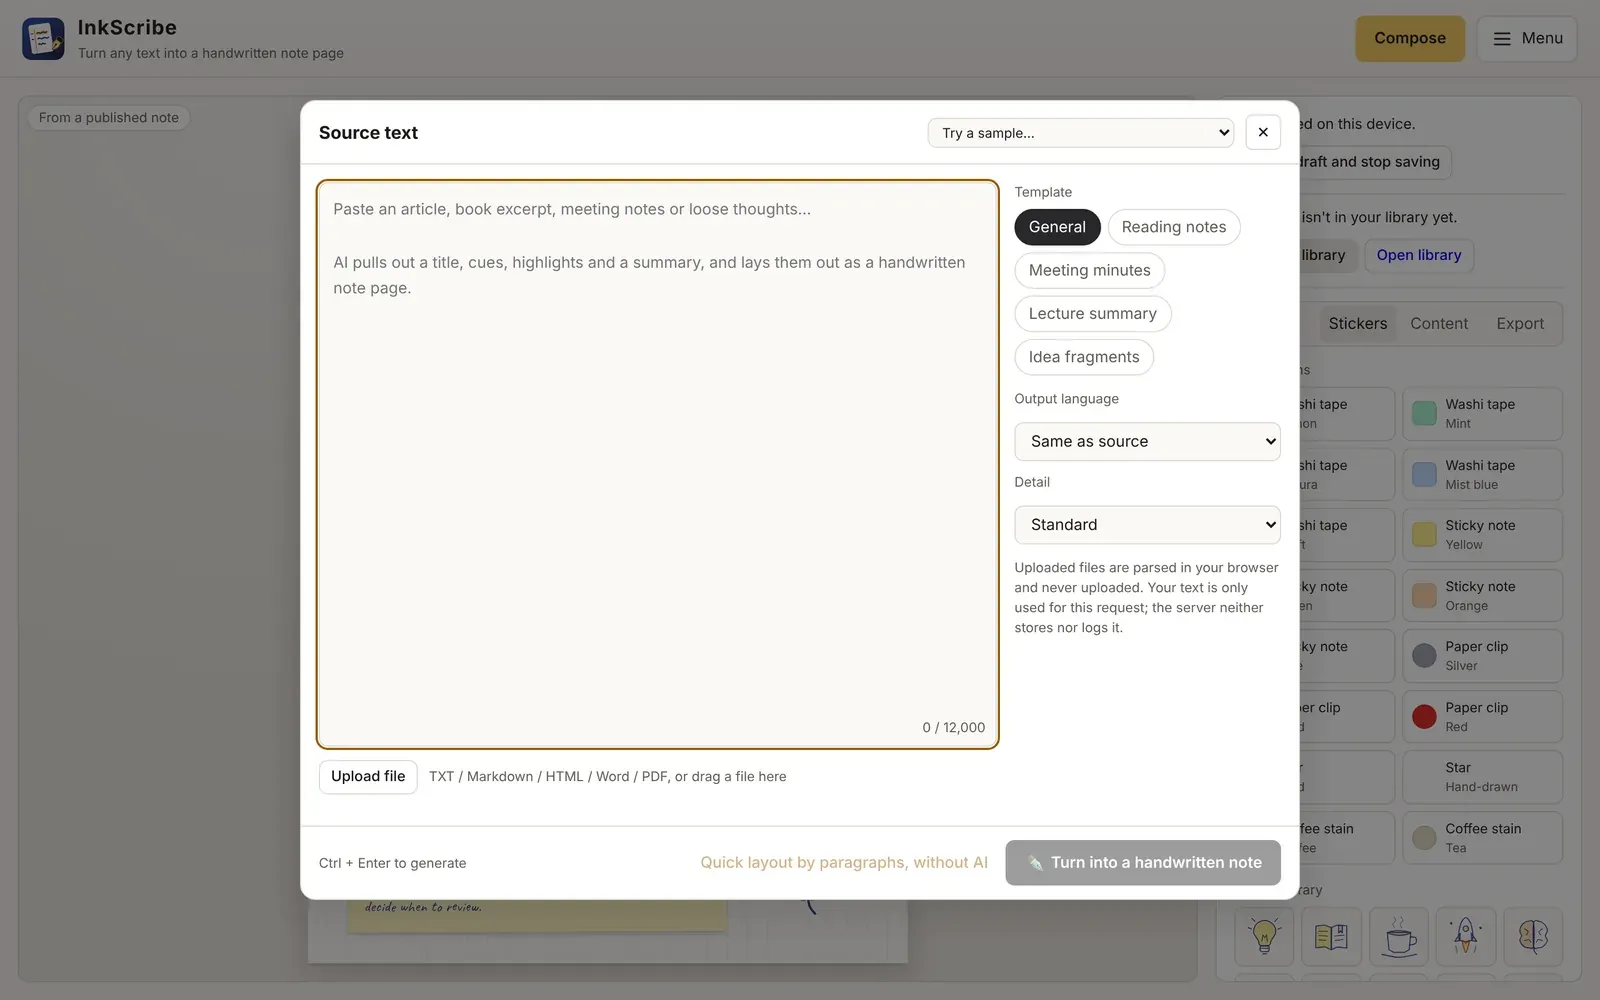Switch to the Content tab

pyautogui.click(x=1439, y=324)
